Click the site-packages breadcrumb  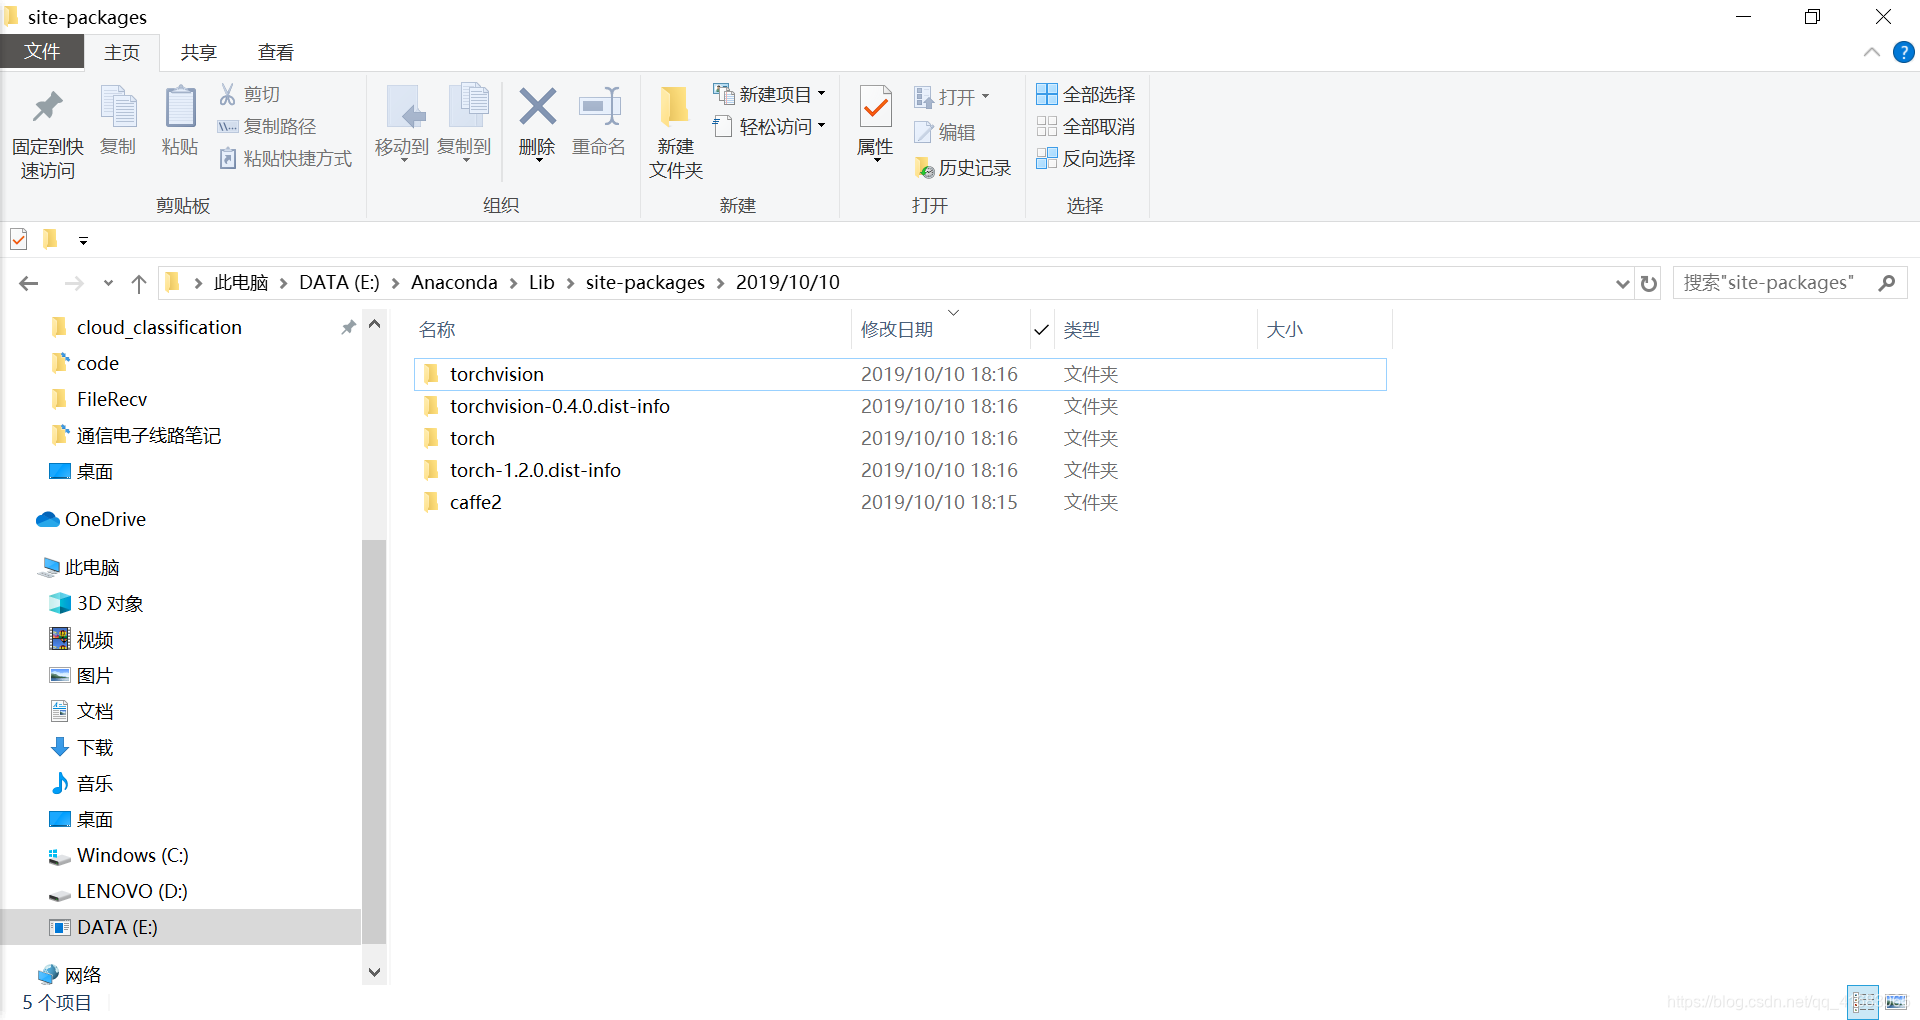click(645, 283)
